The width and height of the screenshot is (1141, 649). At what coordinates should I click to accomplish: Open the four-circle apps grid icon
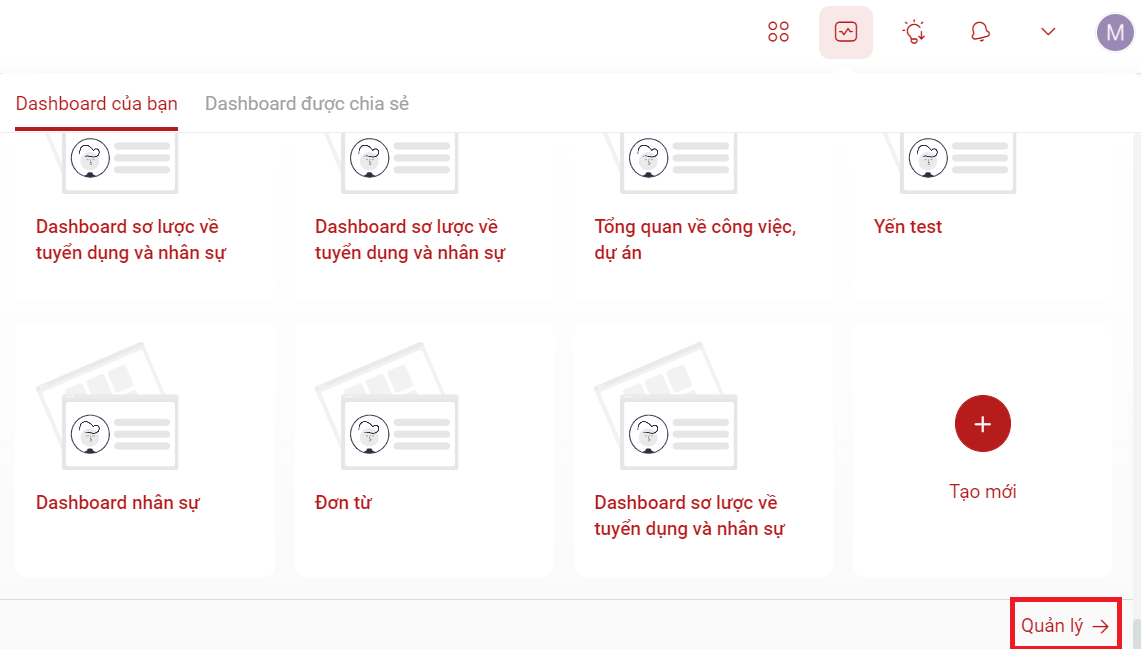click(x=778, y=32)
